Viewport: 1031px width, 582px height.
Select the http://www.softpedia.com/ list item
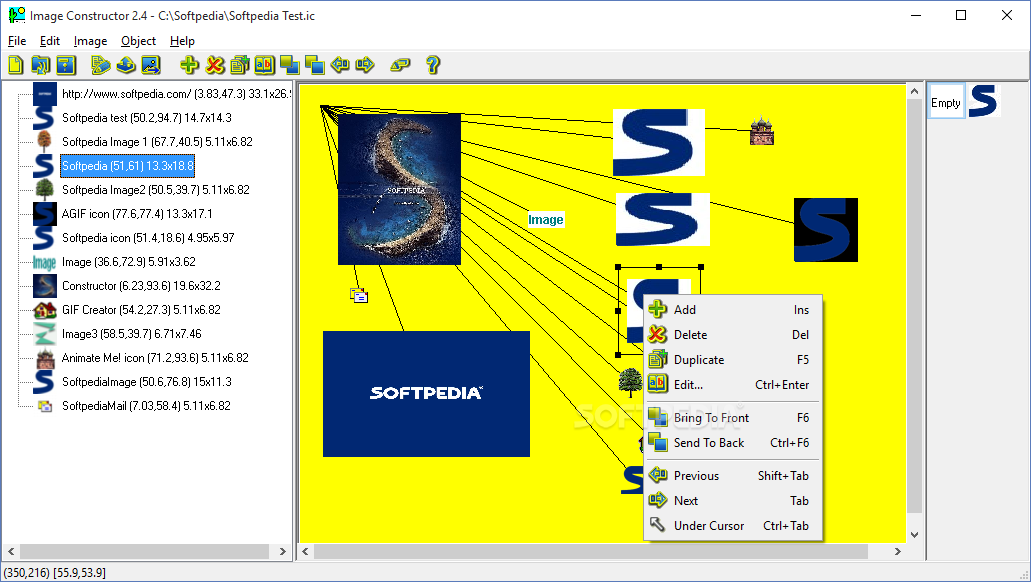click(x=176, y=94)
